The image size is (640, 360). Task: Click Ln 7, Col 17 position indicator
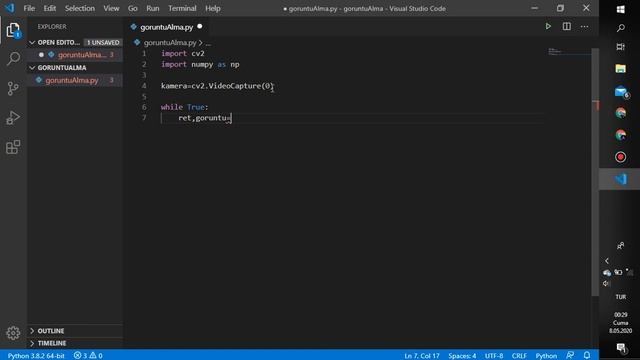[x=422, y=356]
